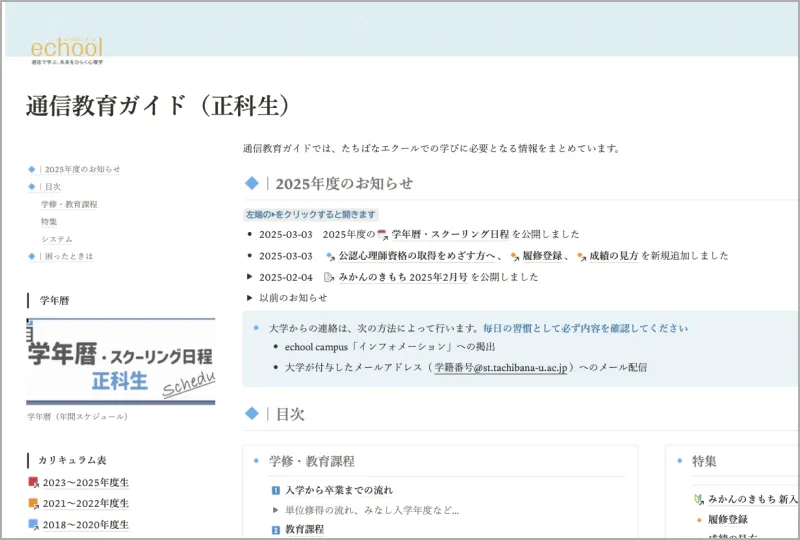Click the orange diamond before 履修登録 in 特集
800x540 pixels.
pos(699,520)
